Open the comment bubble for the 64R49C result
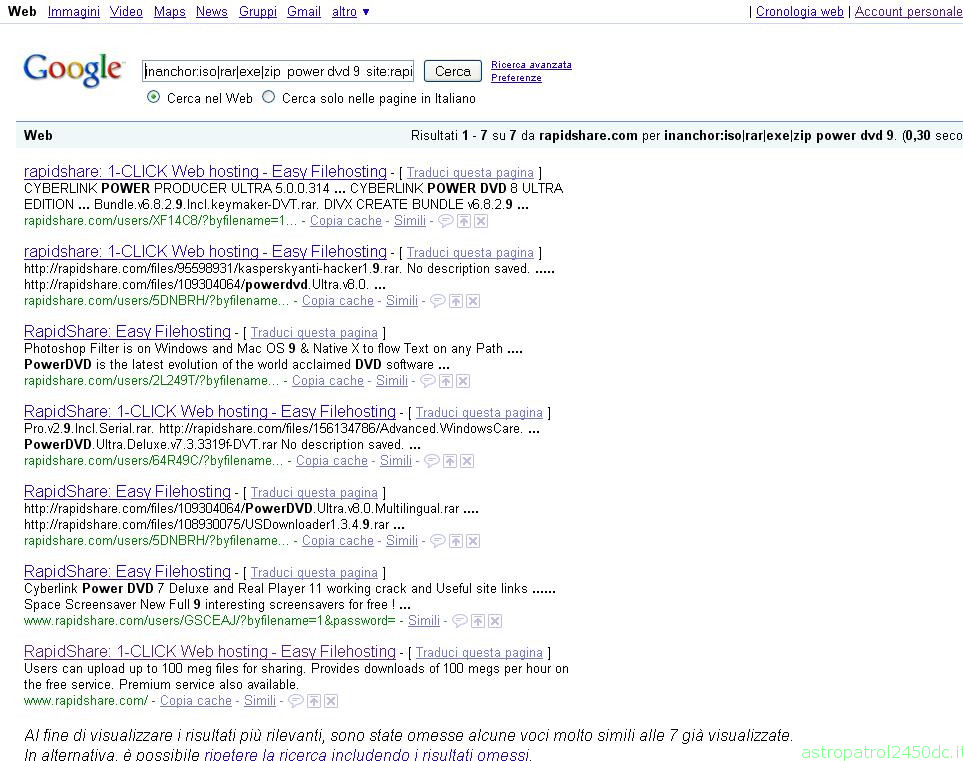The height and width of the screenshot is (761, 963). click(x=432, y=461)
